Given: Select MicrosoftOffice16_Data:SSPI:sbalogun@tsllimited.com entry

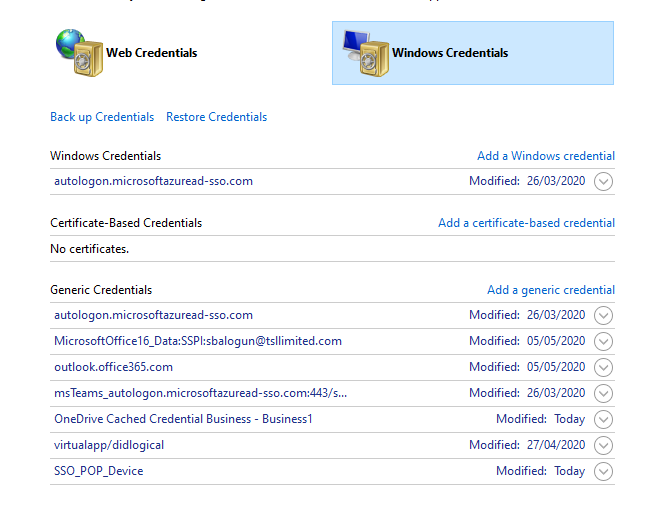Looking at the screenshot, I should click(198, 341).
